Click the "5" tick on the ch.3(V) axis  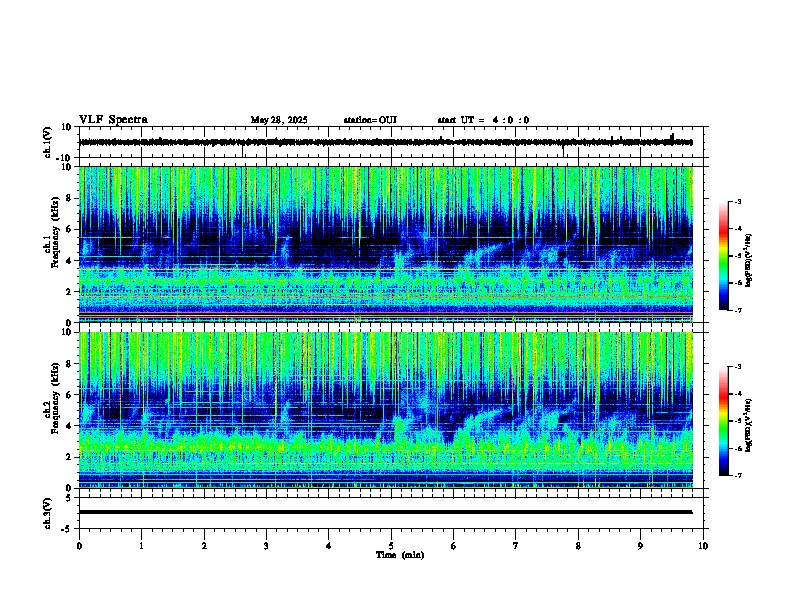pyautogui.click(x=70, y=498)
